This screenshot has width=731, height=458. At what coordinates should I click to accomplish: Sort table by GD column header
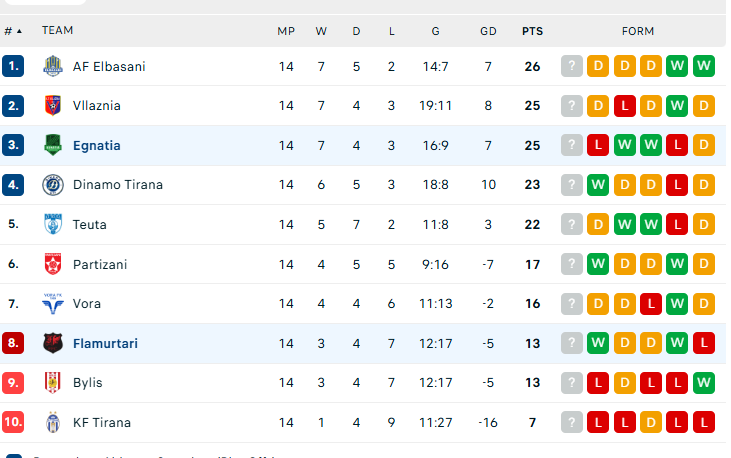coord(488,31)
